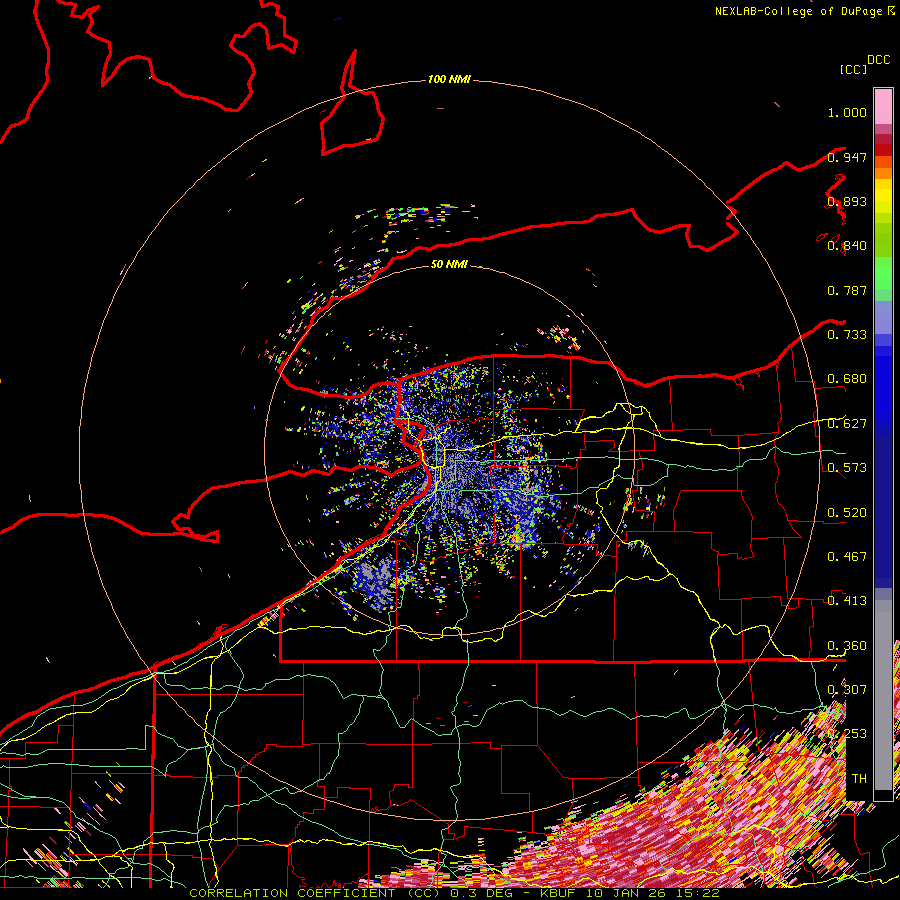The height and width of the screenshot is (900, 900).
Task: Select the 0.680 scale value
Action: pyautogui.click(x=847, y=379)
